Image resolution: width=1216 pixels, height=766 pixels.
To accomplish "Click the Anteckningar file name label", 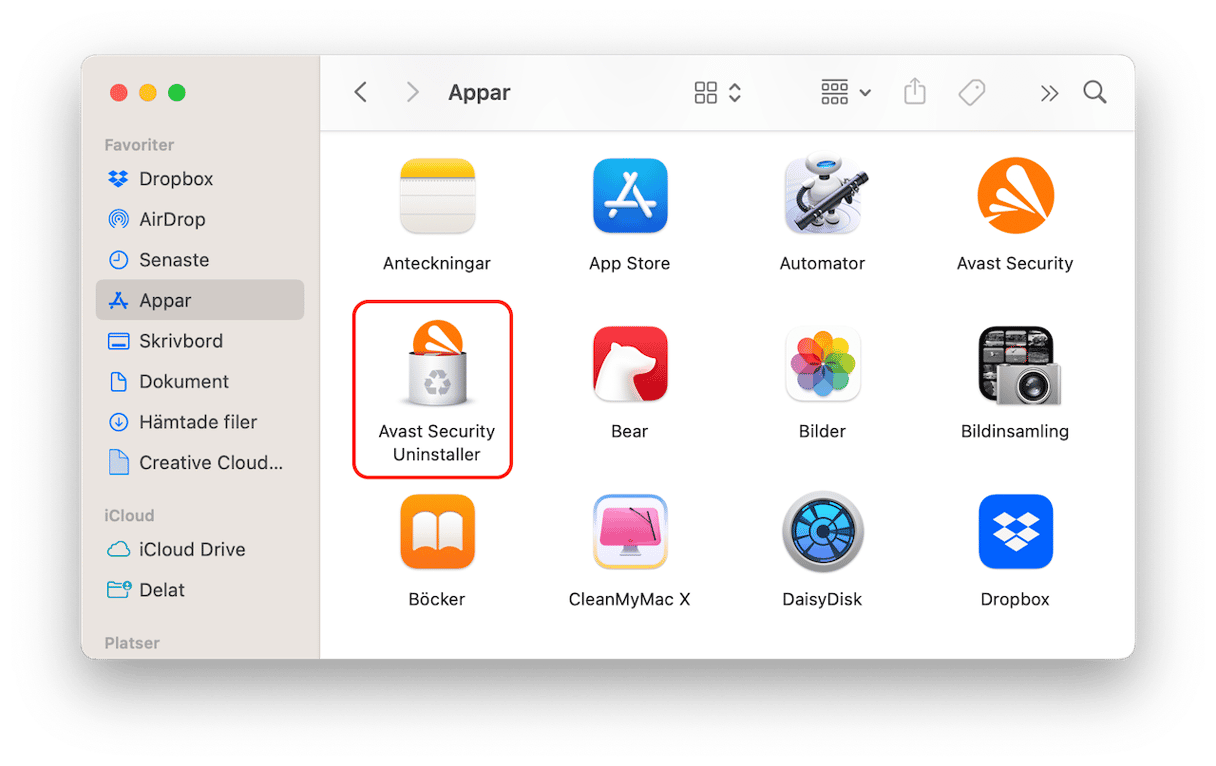I will tap(437, 263).
